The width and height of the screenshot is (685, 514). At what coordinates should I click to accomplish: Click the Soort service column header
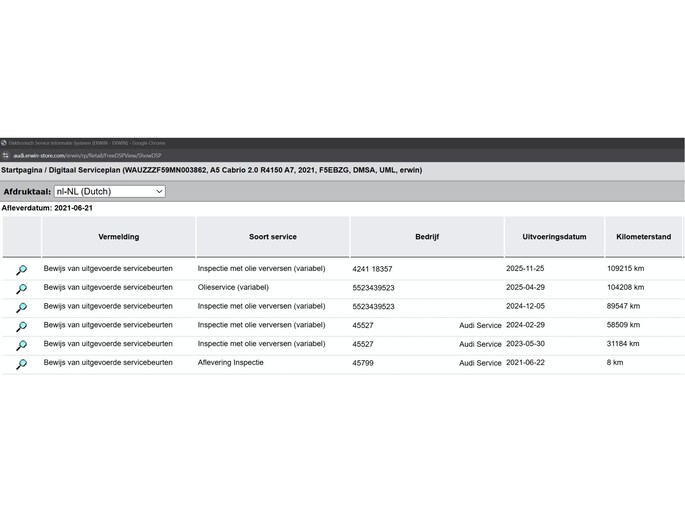coord(272,237)
